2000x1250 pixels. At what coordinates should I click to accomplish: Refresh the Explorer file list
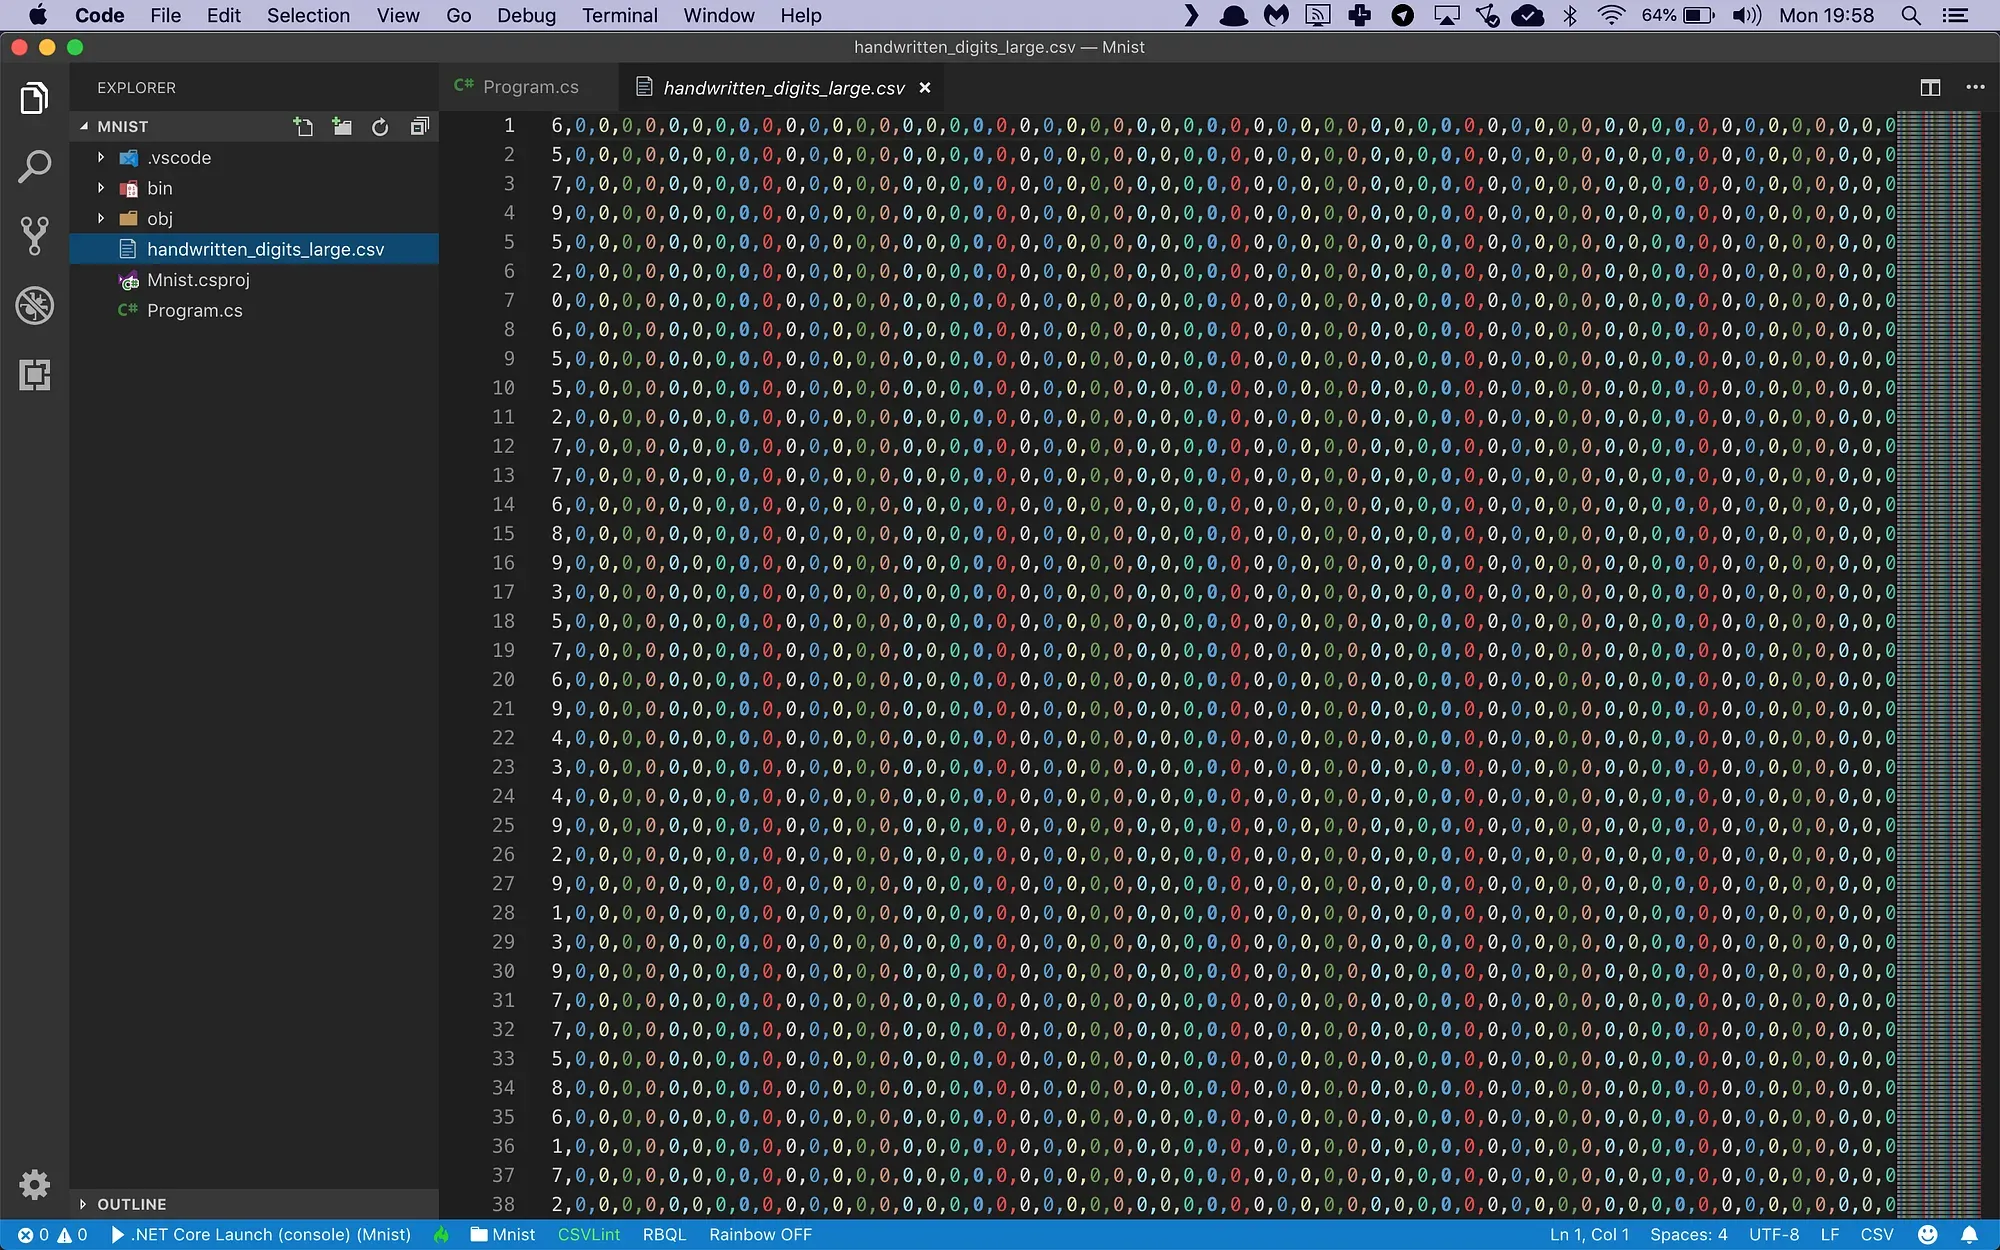[379, 126]
